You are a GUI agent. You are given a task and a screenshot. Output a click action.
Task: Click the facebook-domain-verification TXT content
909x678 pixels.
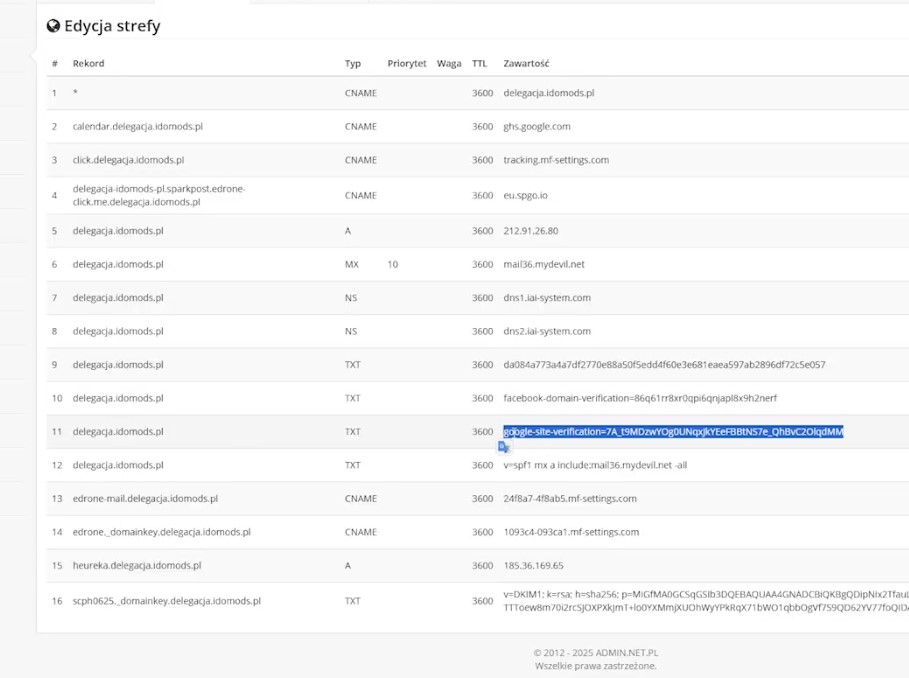(640, 398)
